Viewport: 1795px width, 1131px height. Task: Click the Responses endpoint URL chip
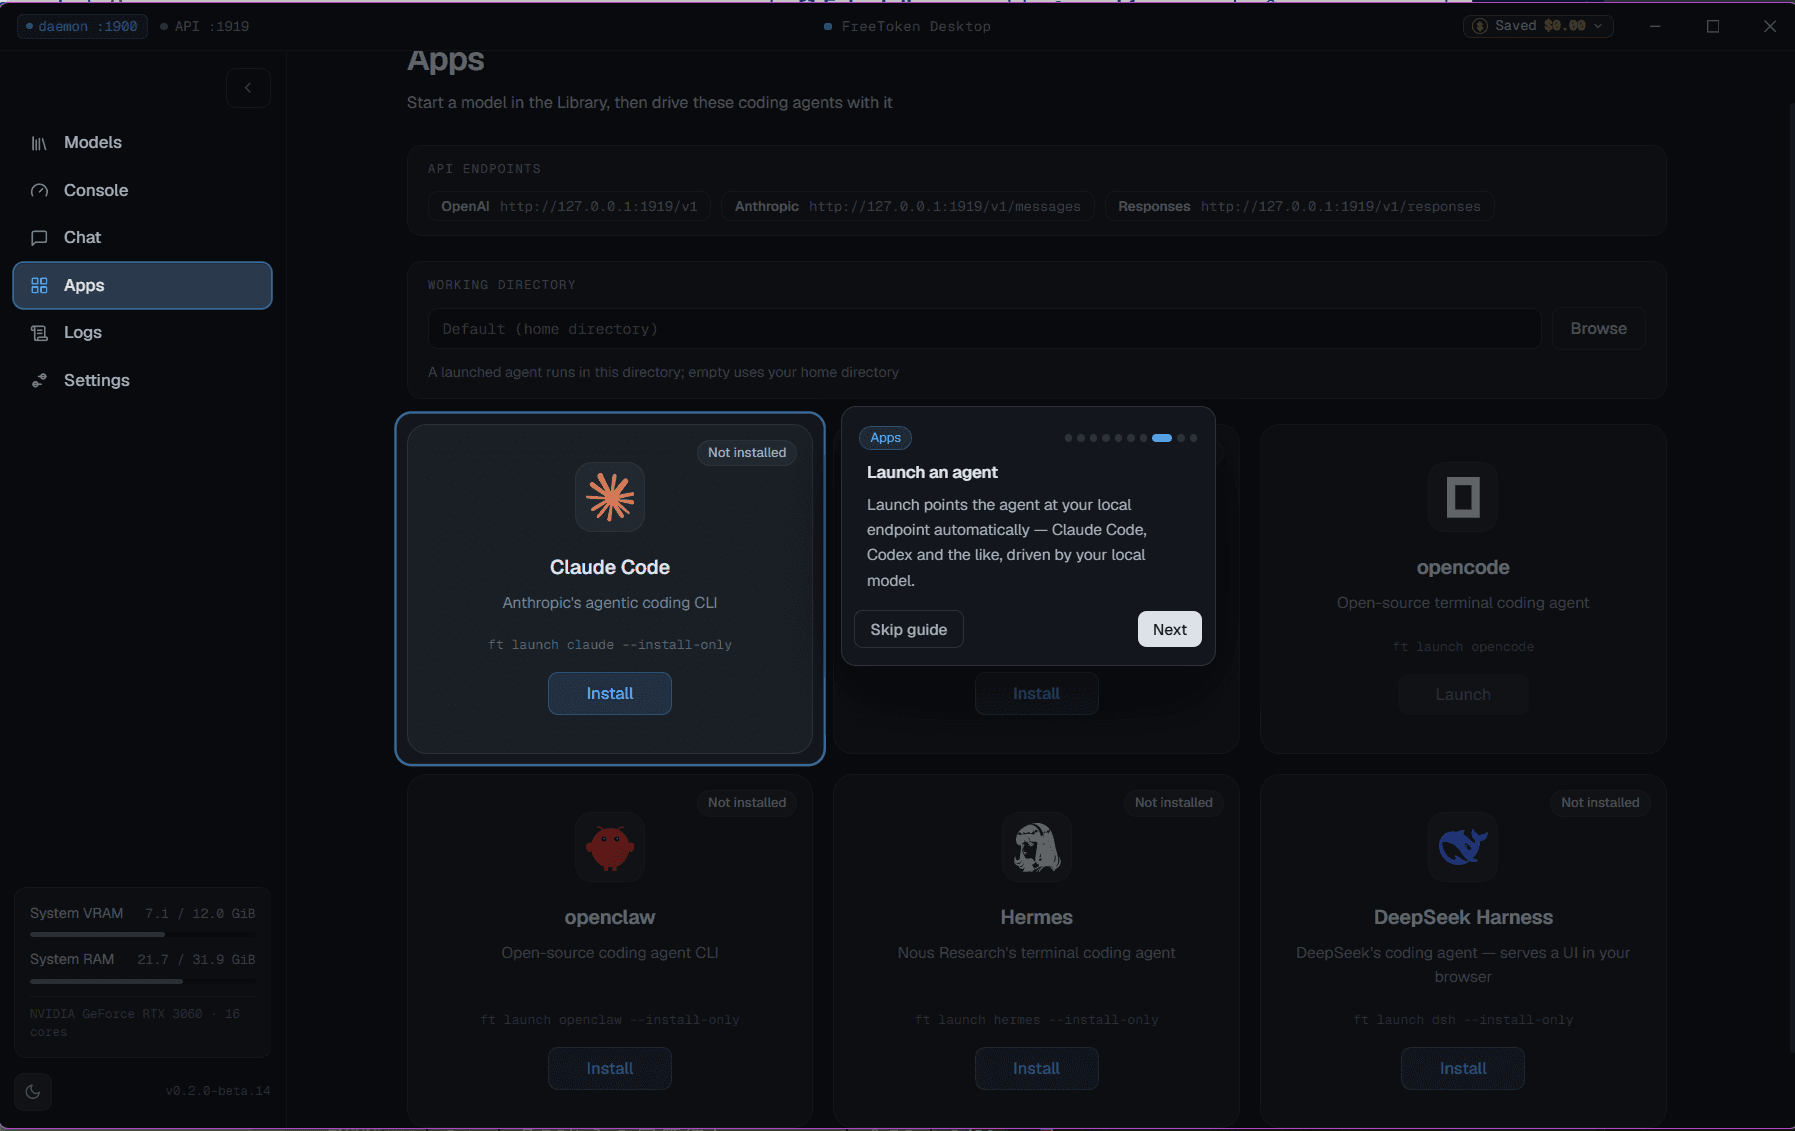pos(1300,207)
